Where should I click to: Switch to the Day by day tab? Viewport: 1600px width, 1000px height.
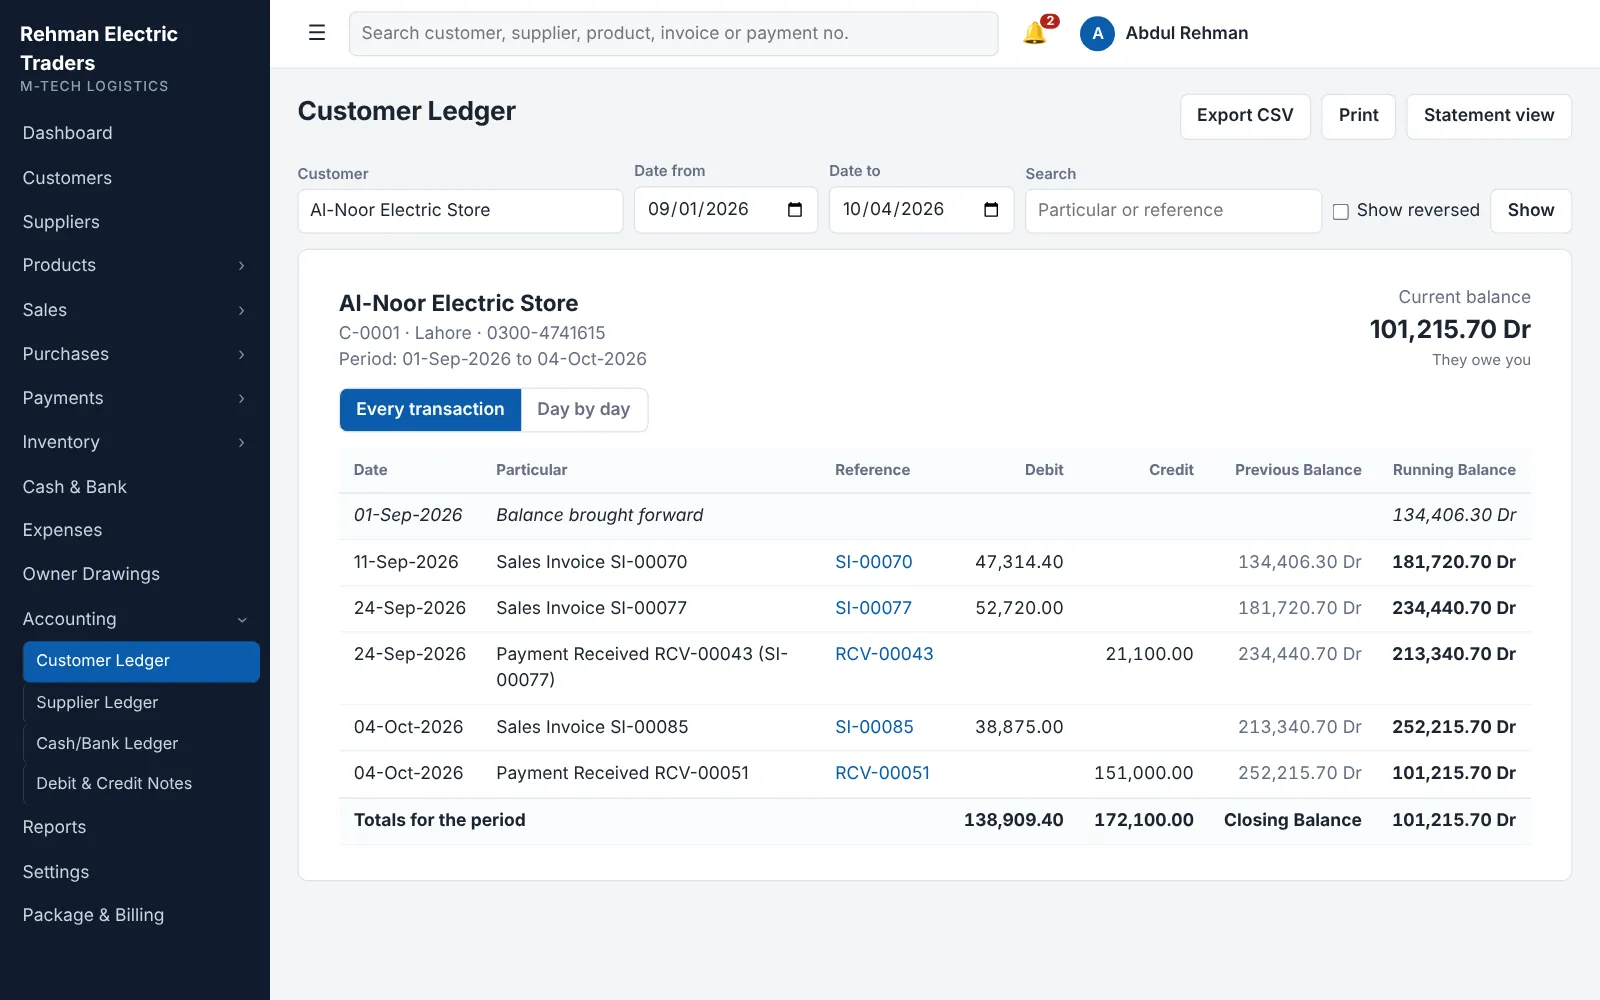point(584,410)
